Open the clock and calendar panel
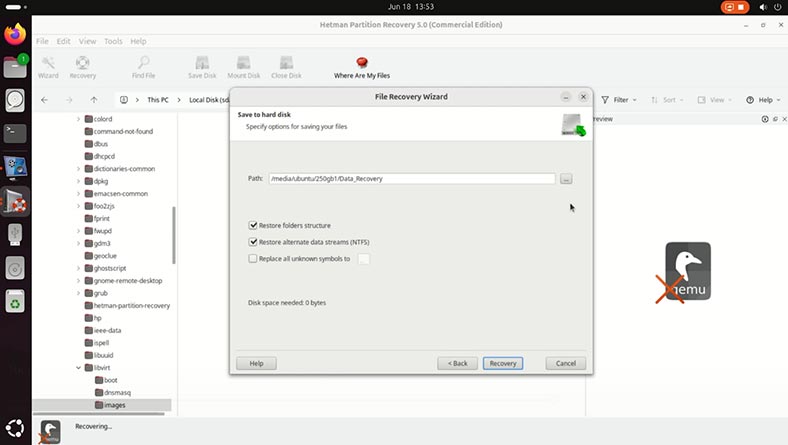The image size is (788, 445). click(411, 7)
